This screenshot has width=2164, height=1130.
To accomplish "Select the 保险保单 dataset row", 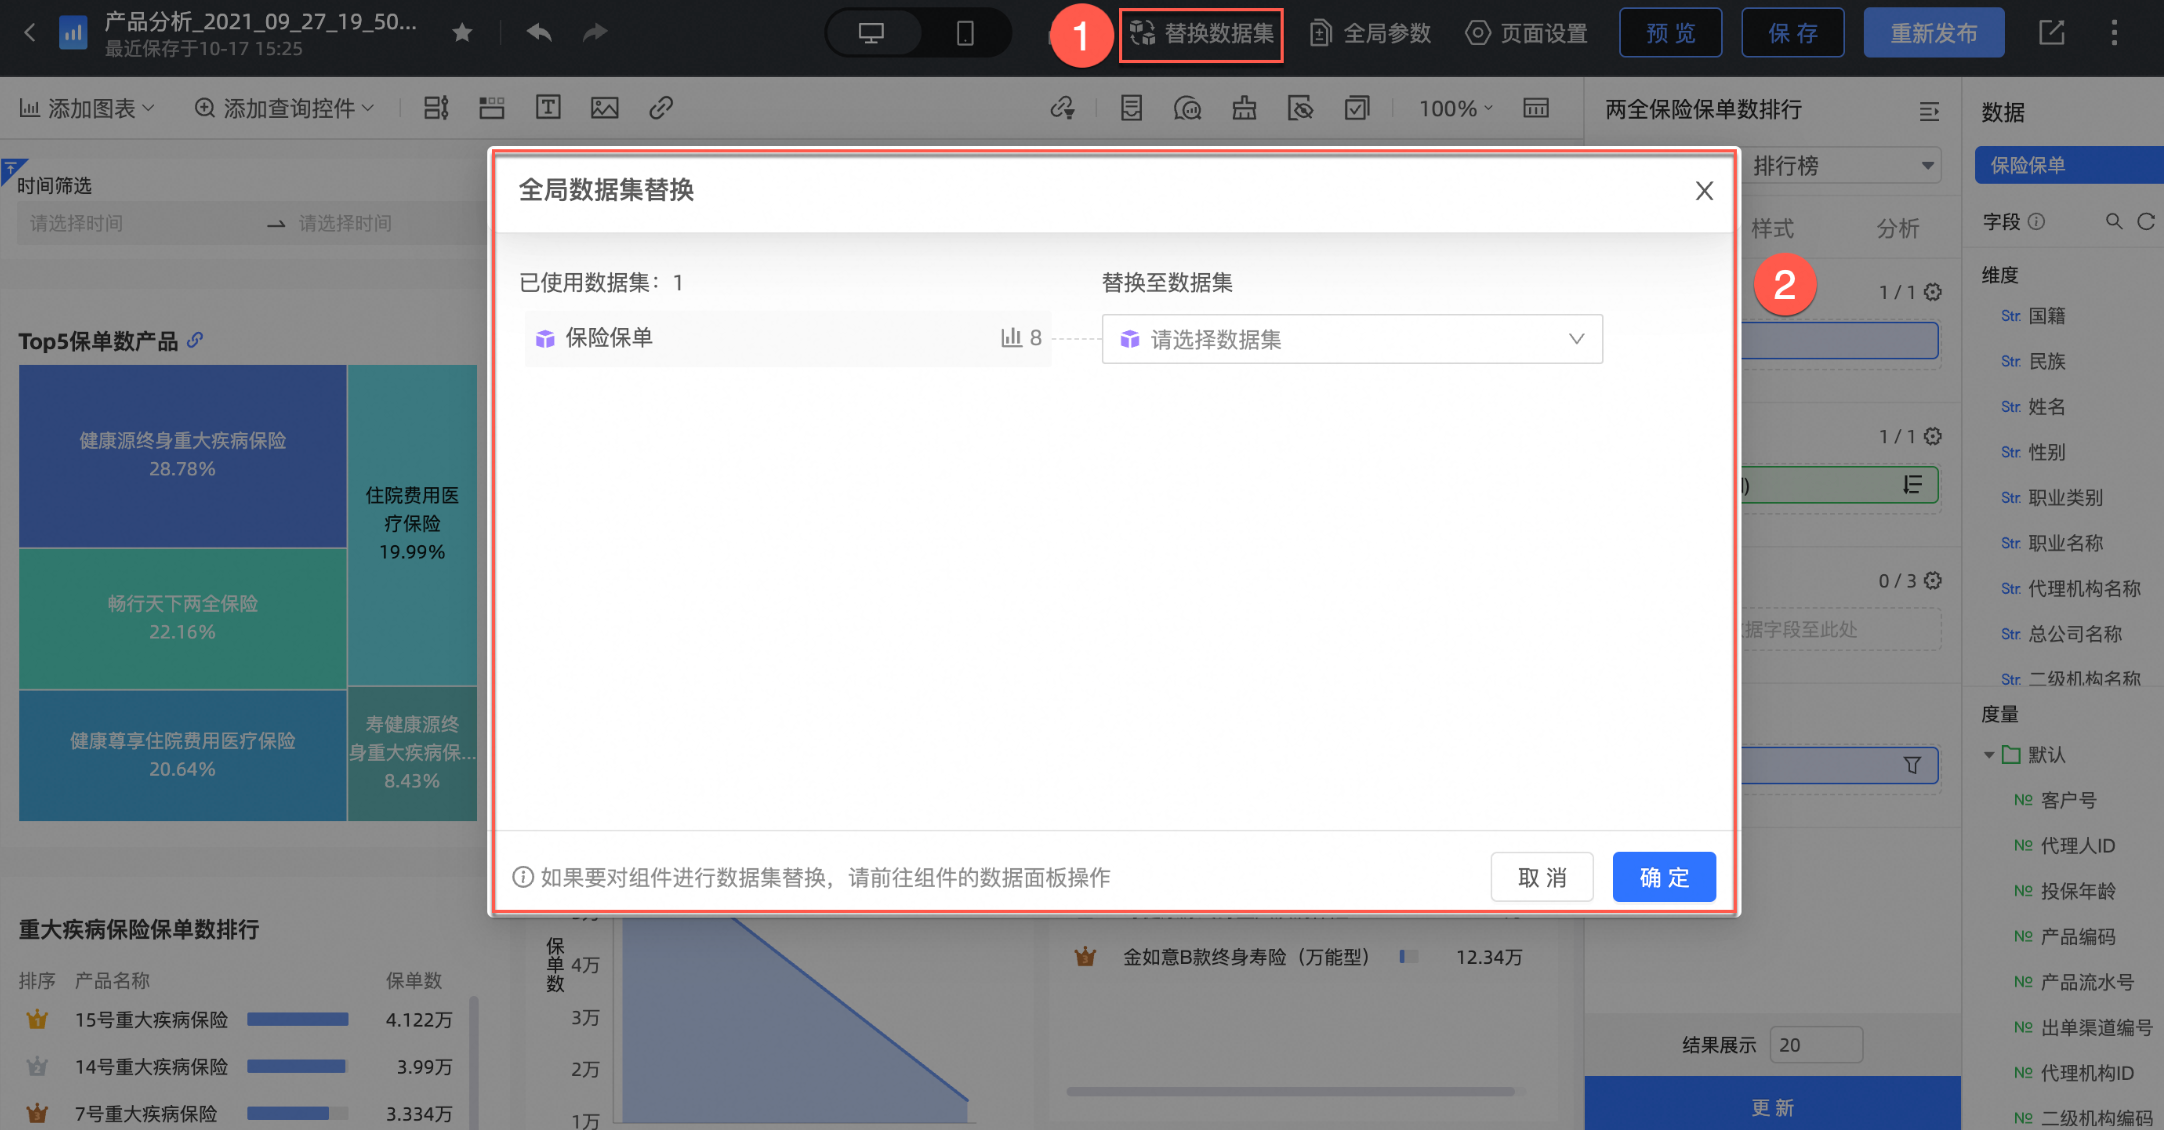I will click(788, 338).
